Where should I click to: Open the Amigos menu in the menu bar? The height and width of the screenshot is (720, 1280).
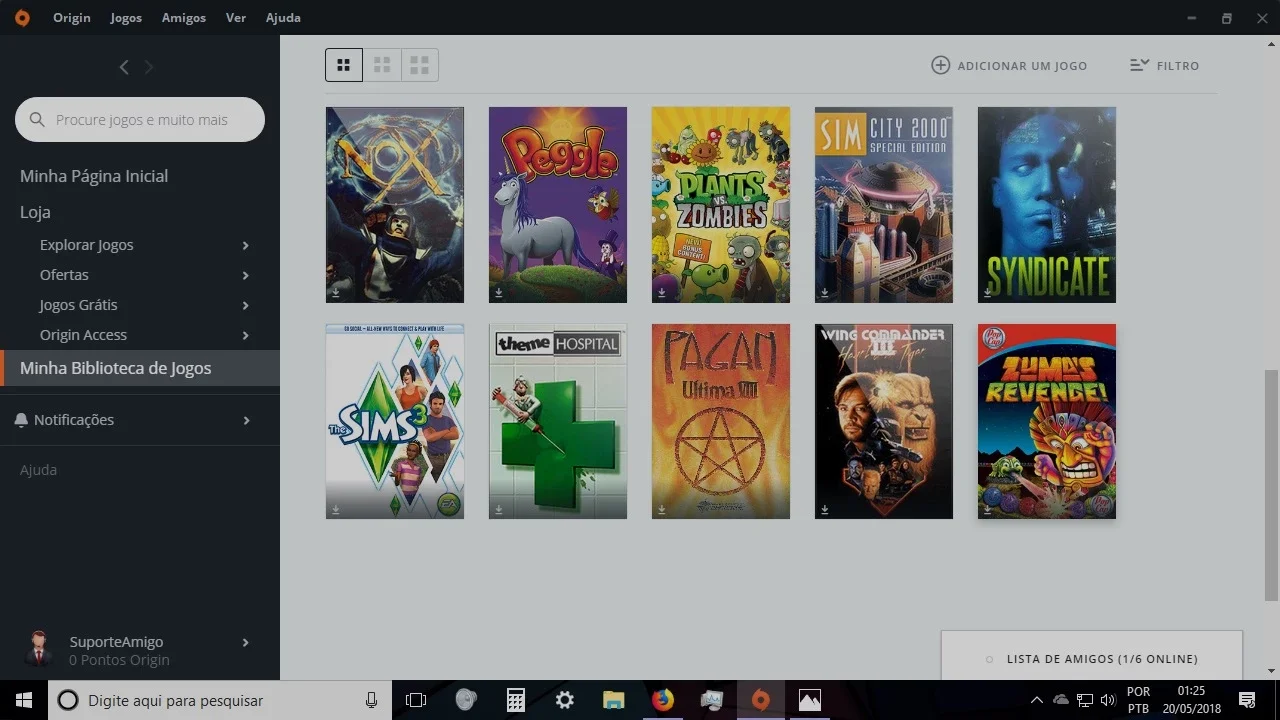tap(184, 18)
